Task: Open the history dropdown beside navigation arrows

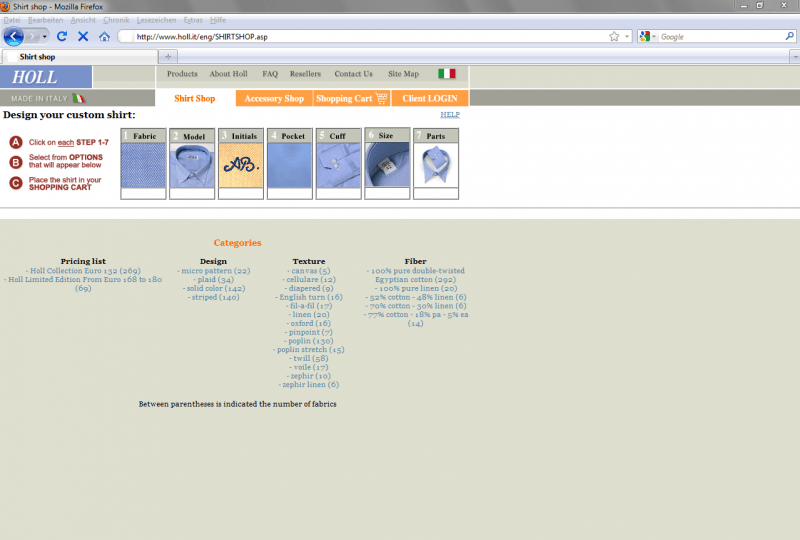Action: coord(44,36)
